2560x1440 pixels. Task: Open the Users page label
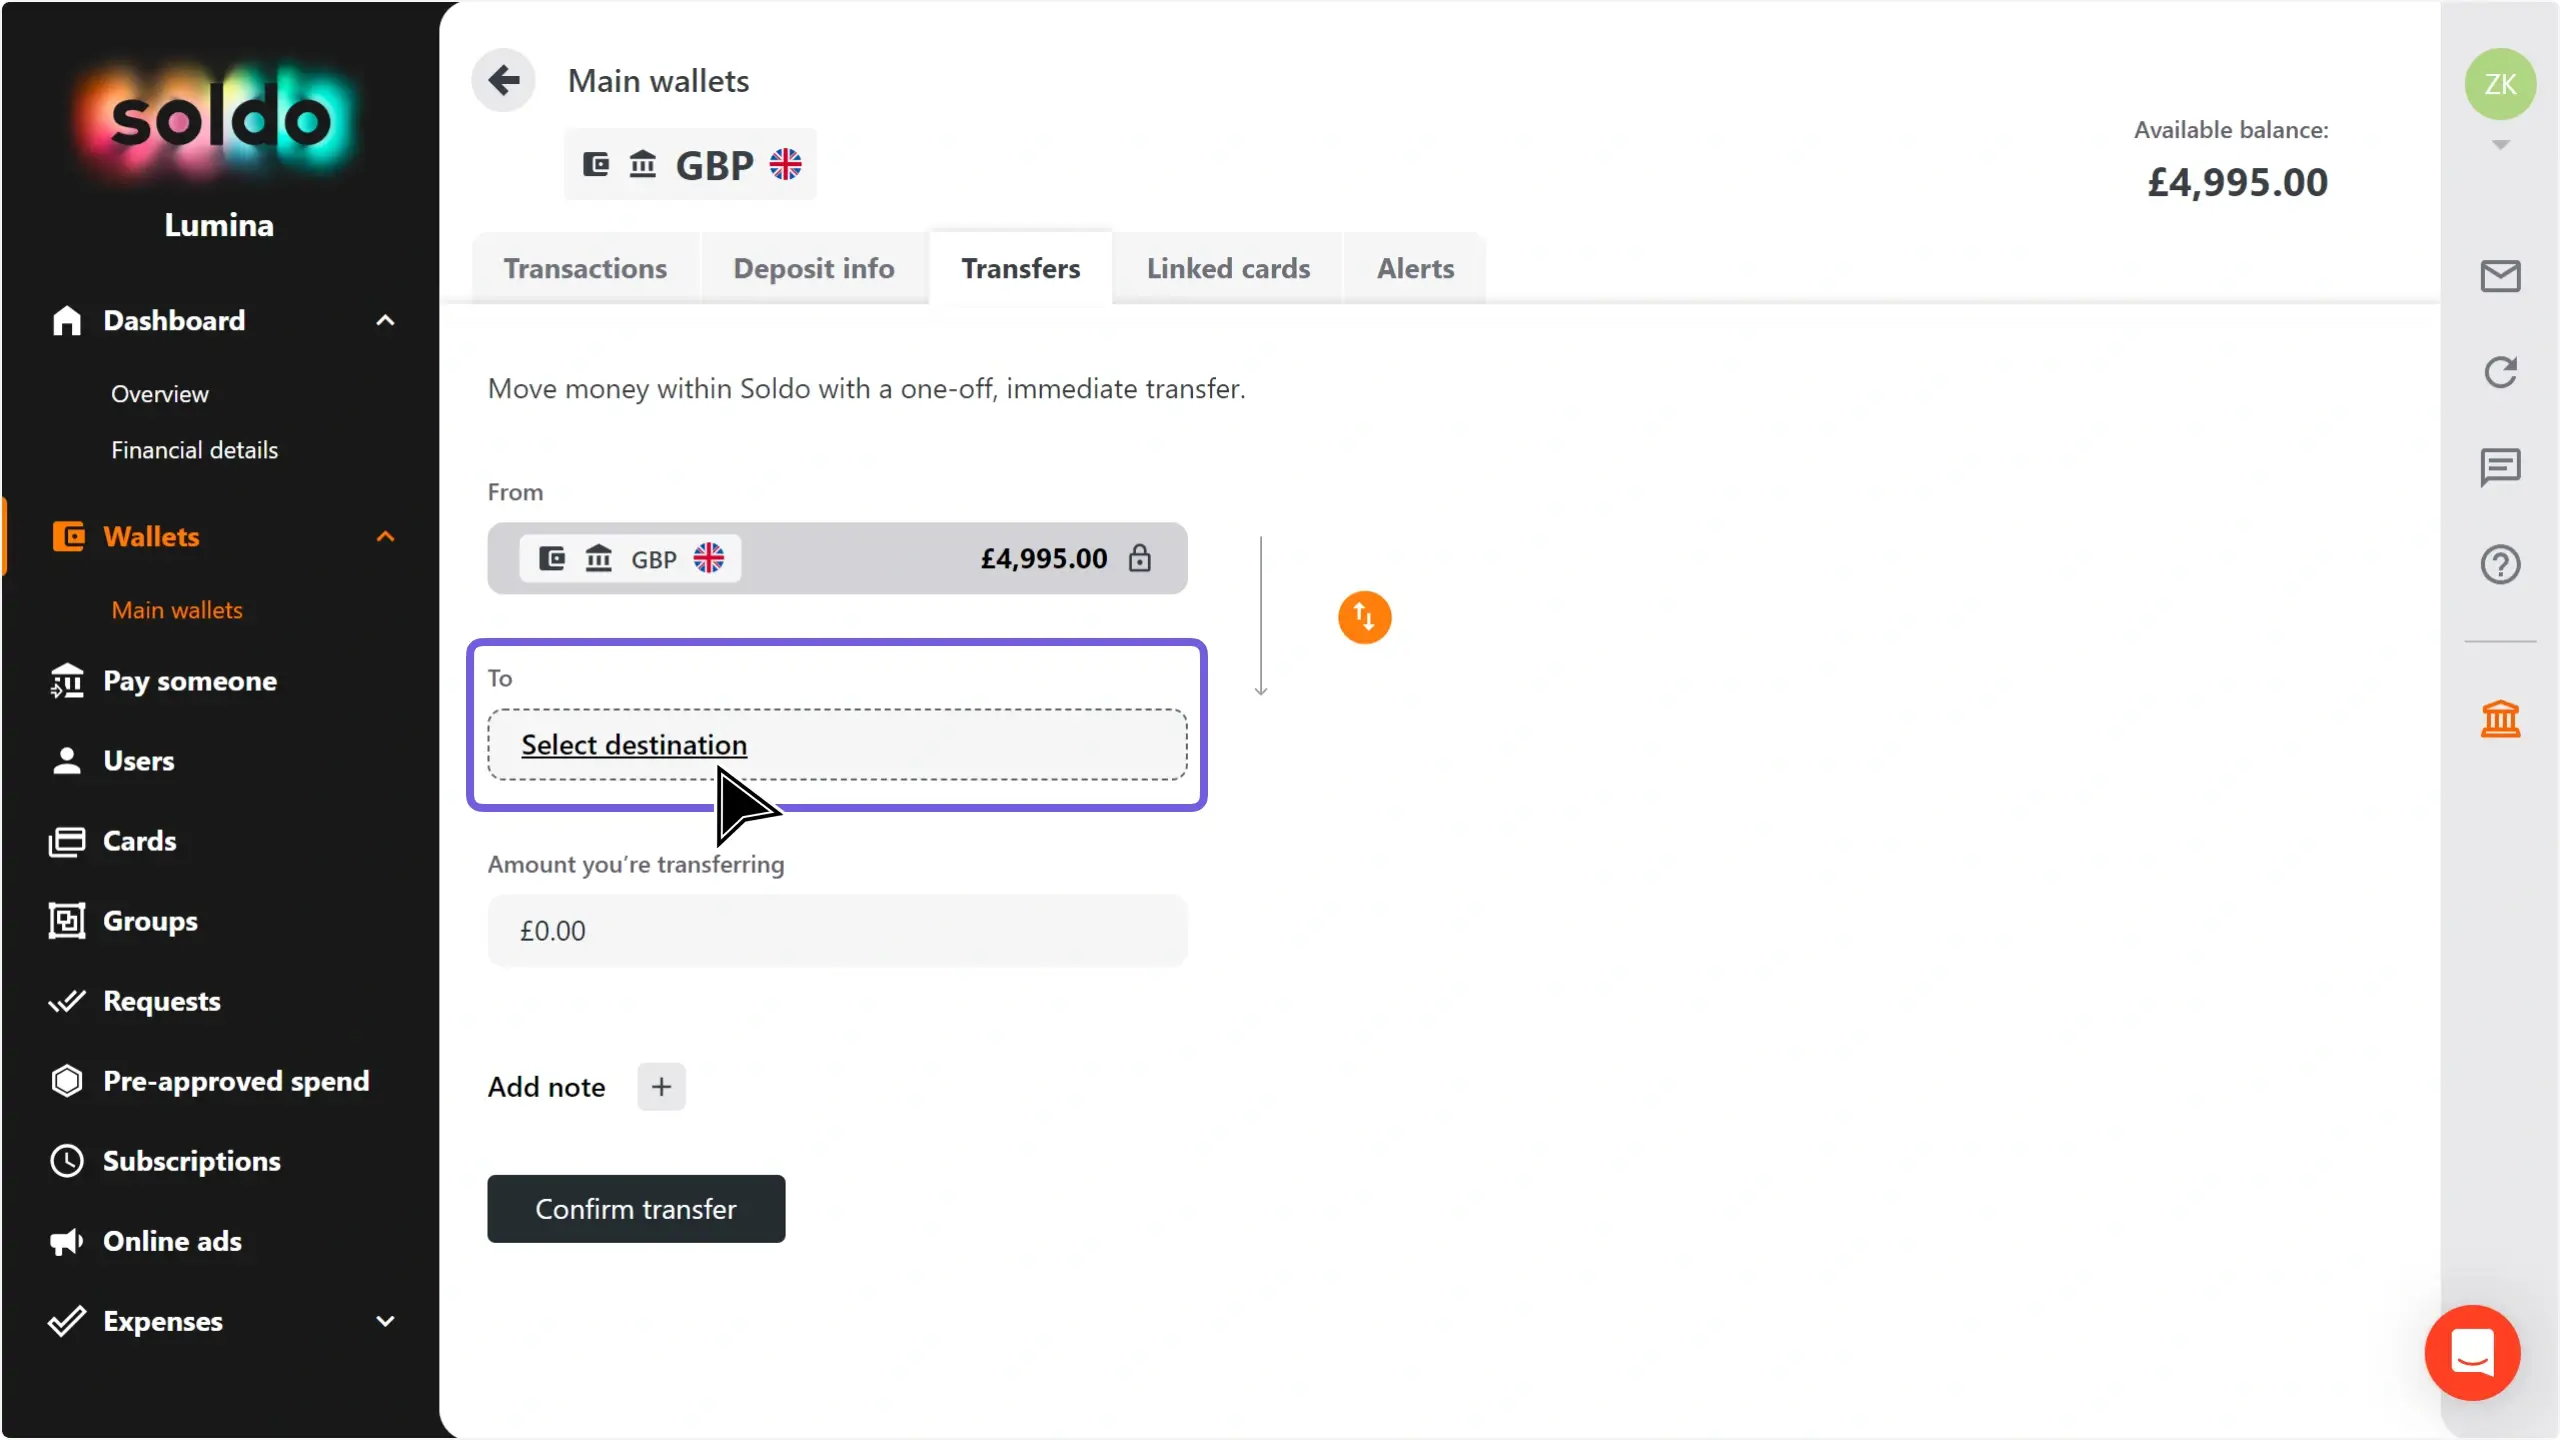point(139,761)
